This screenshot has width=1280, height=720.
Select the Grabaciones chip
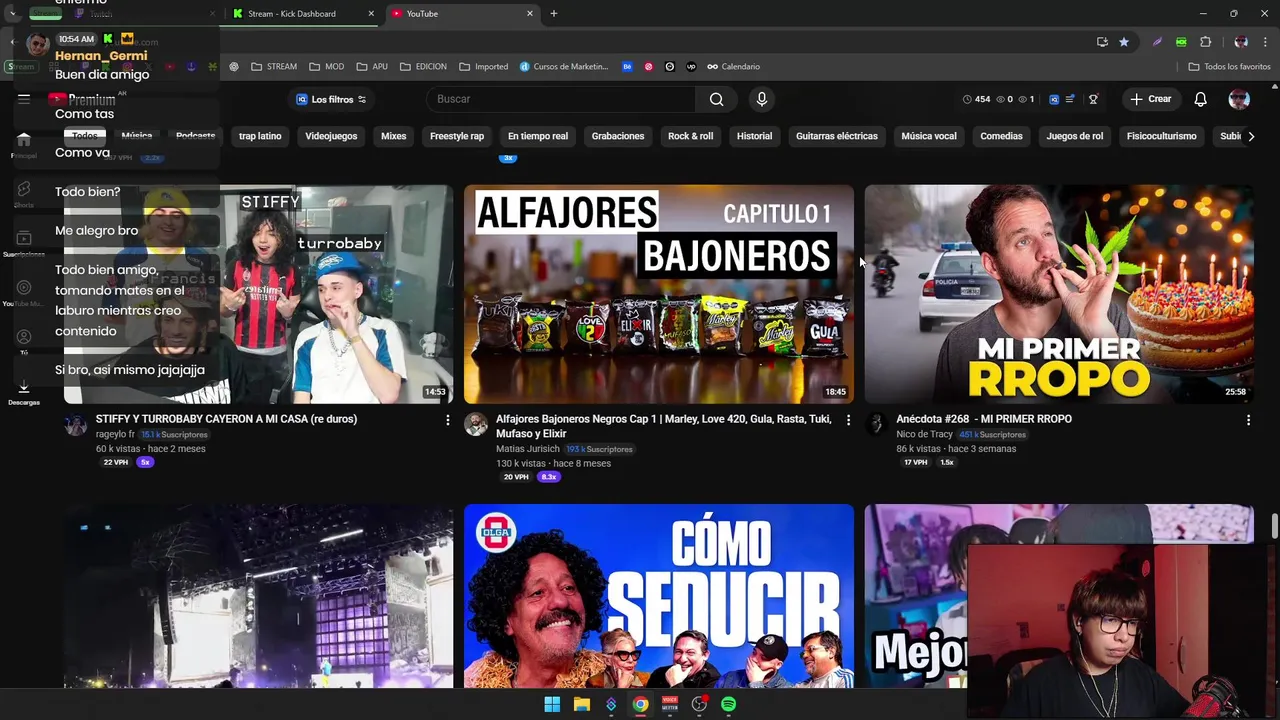[618, 136]
